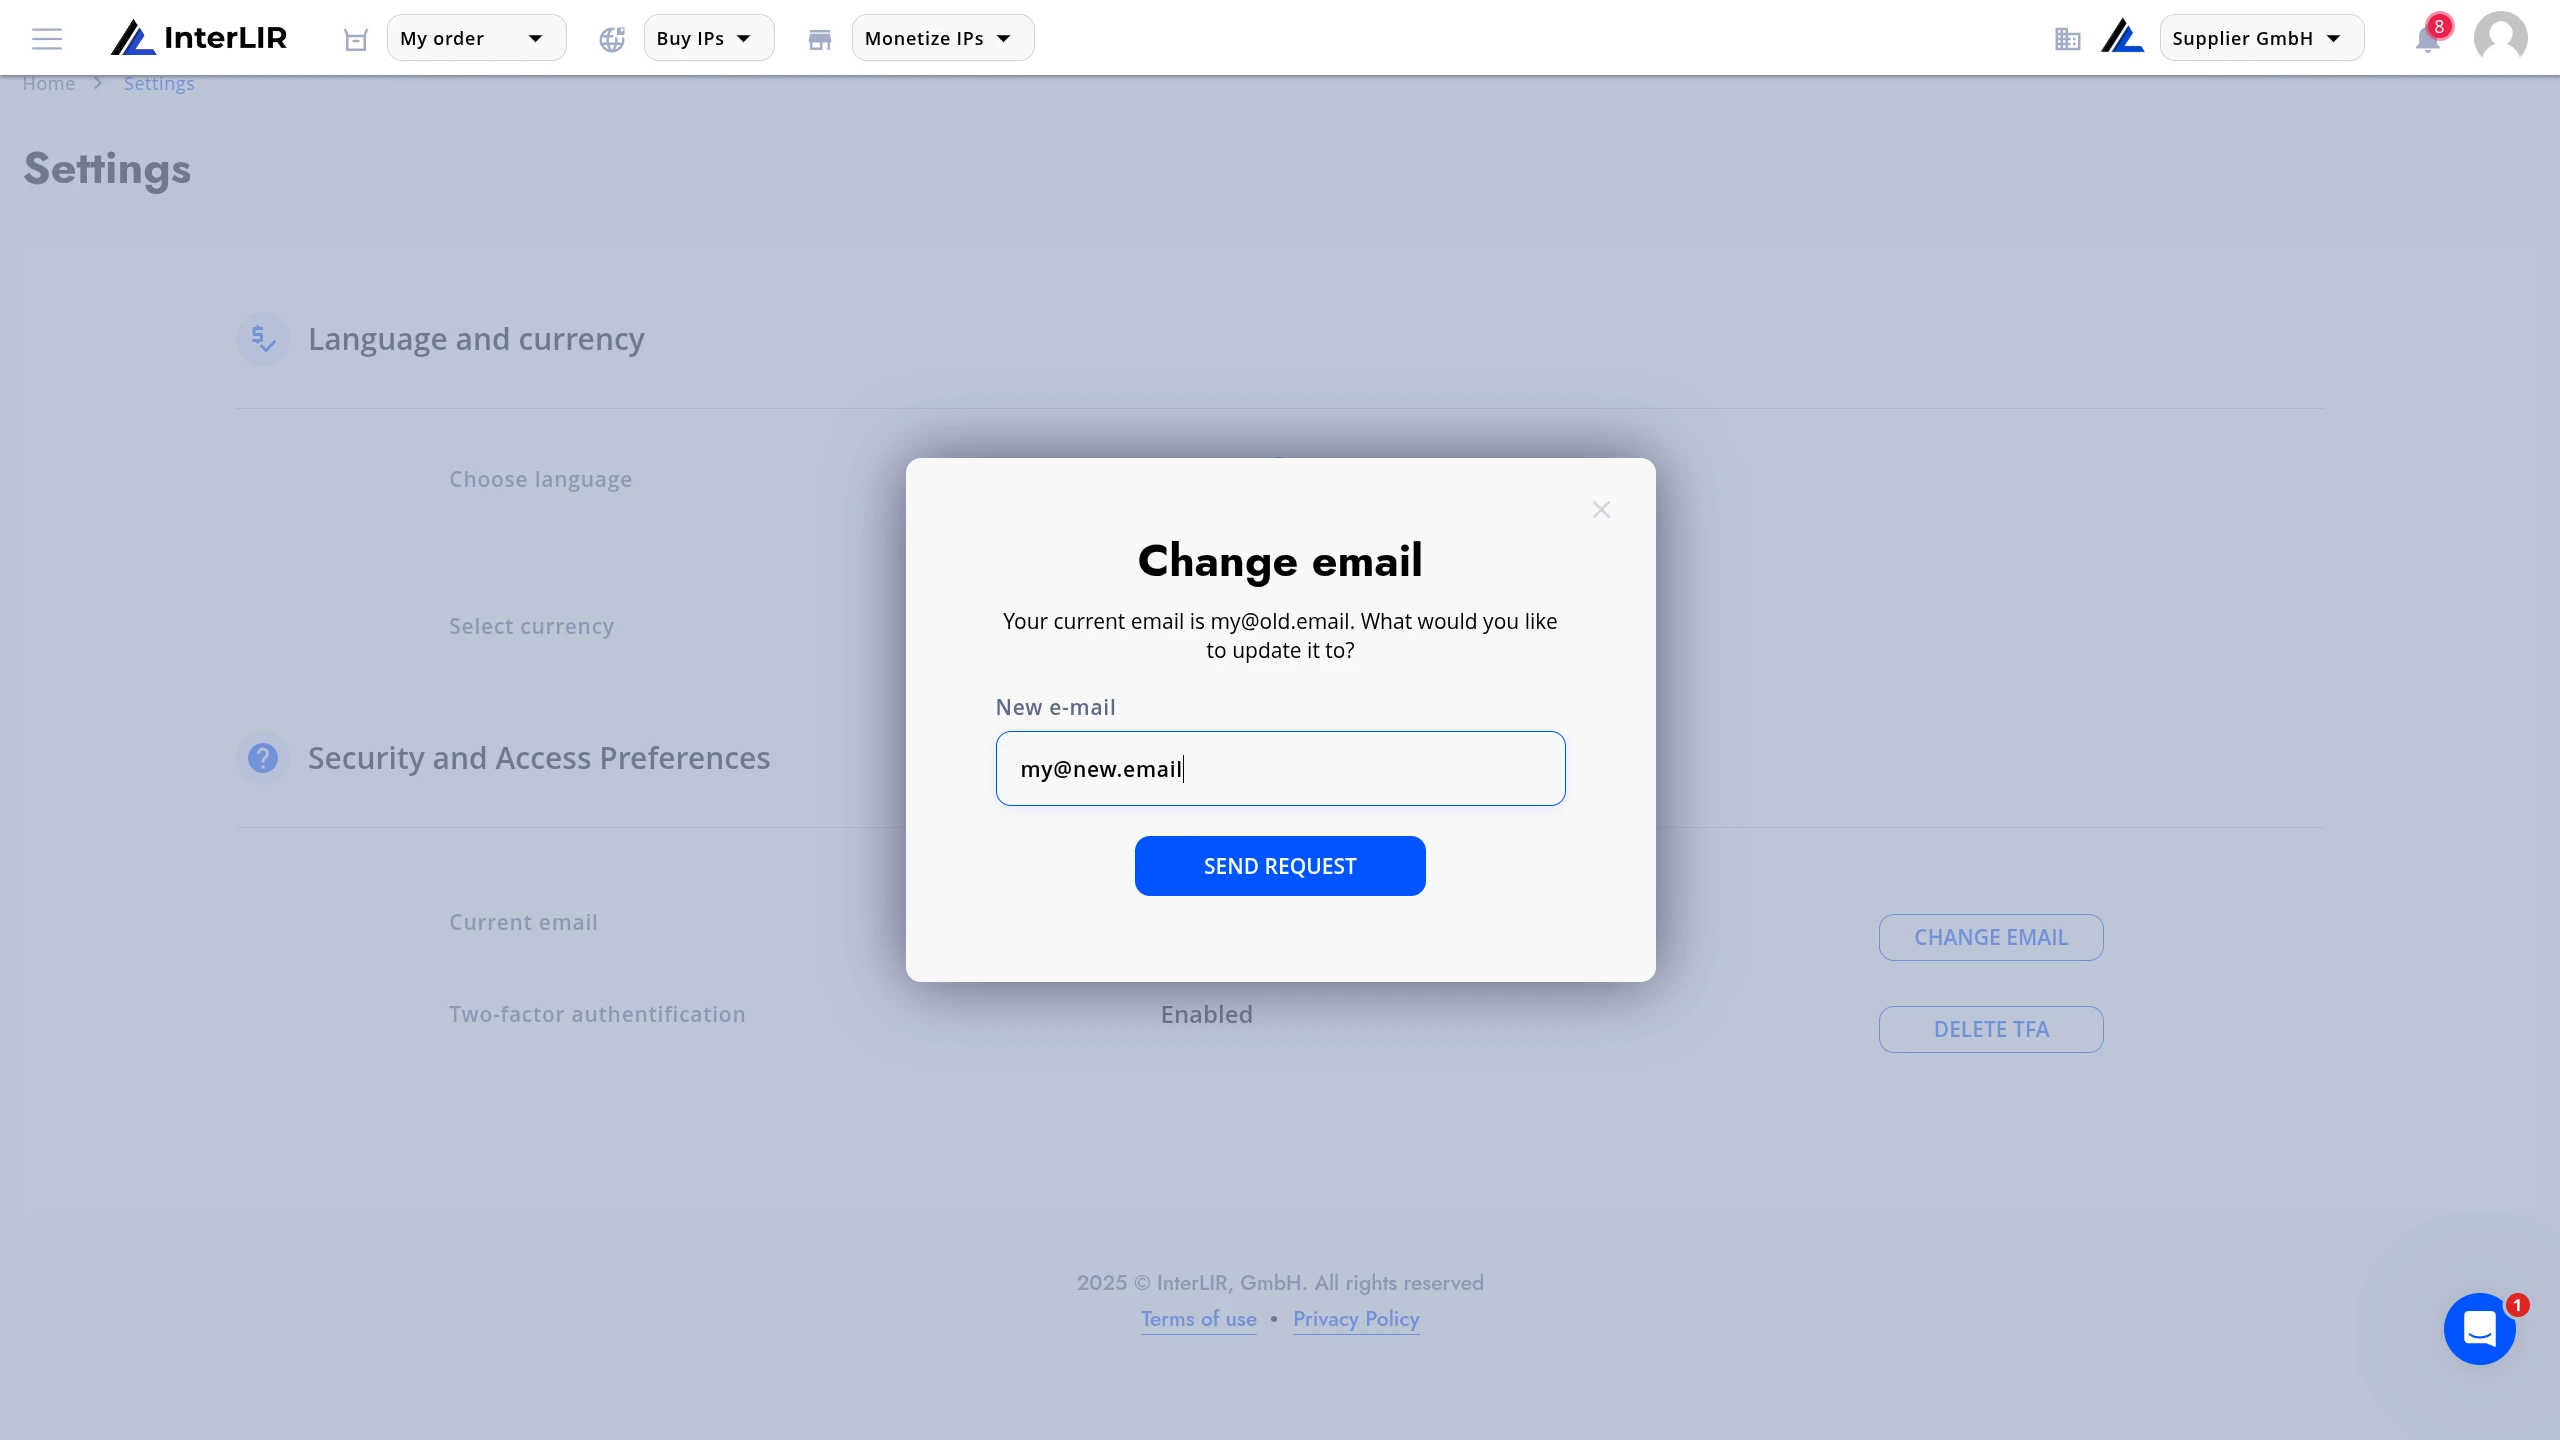Open the chat support widget
Viewport: 2560px width, 1440px height.
[2479, 1329]
